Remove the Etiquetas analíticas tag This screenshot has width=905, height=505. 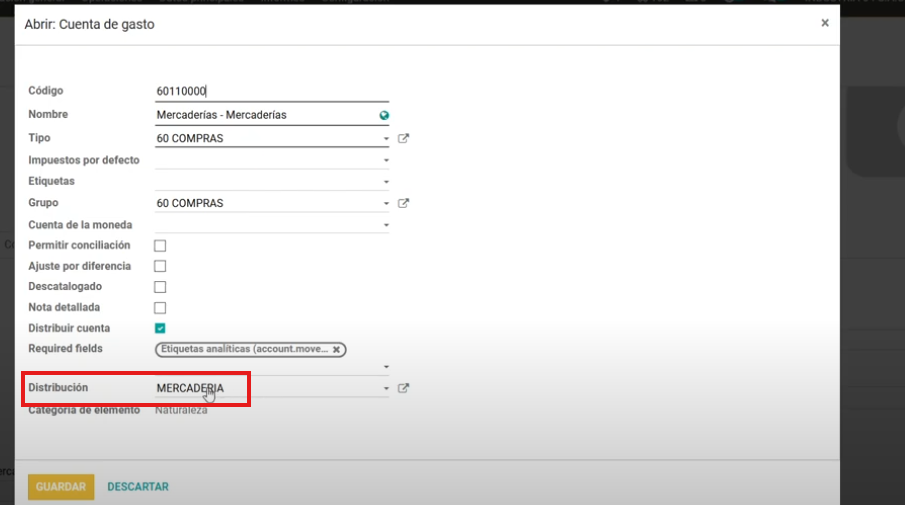(x=337, y=349)
